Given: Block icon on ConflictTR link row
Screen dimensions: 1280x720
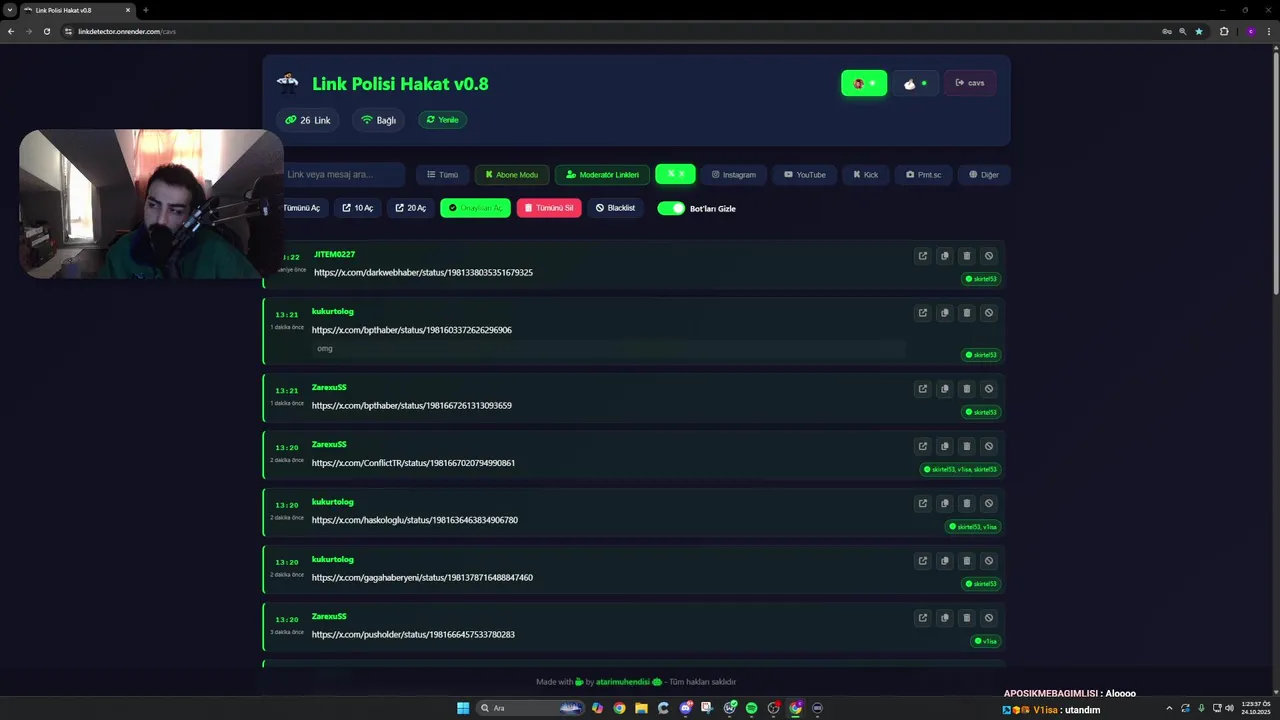Looking at the screenshot, I should tap(989, 446).
